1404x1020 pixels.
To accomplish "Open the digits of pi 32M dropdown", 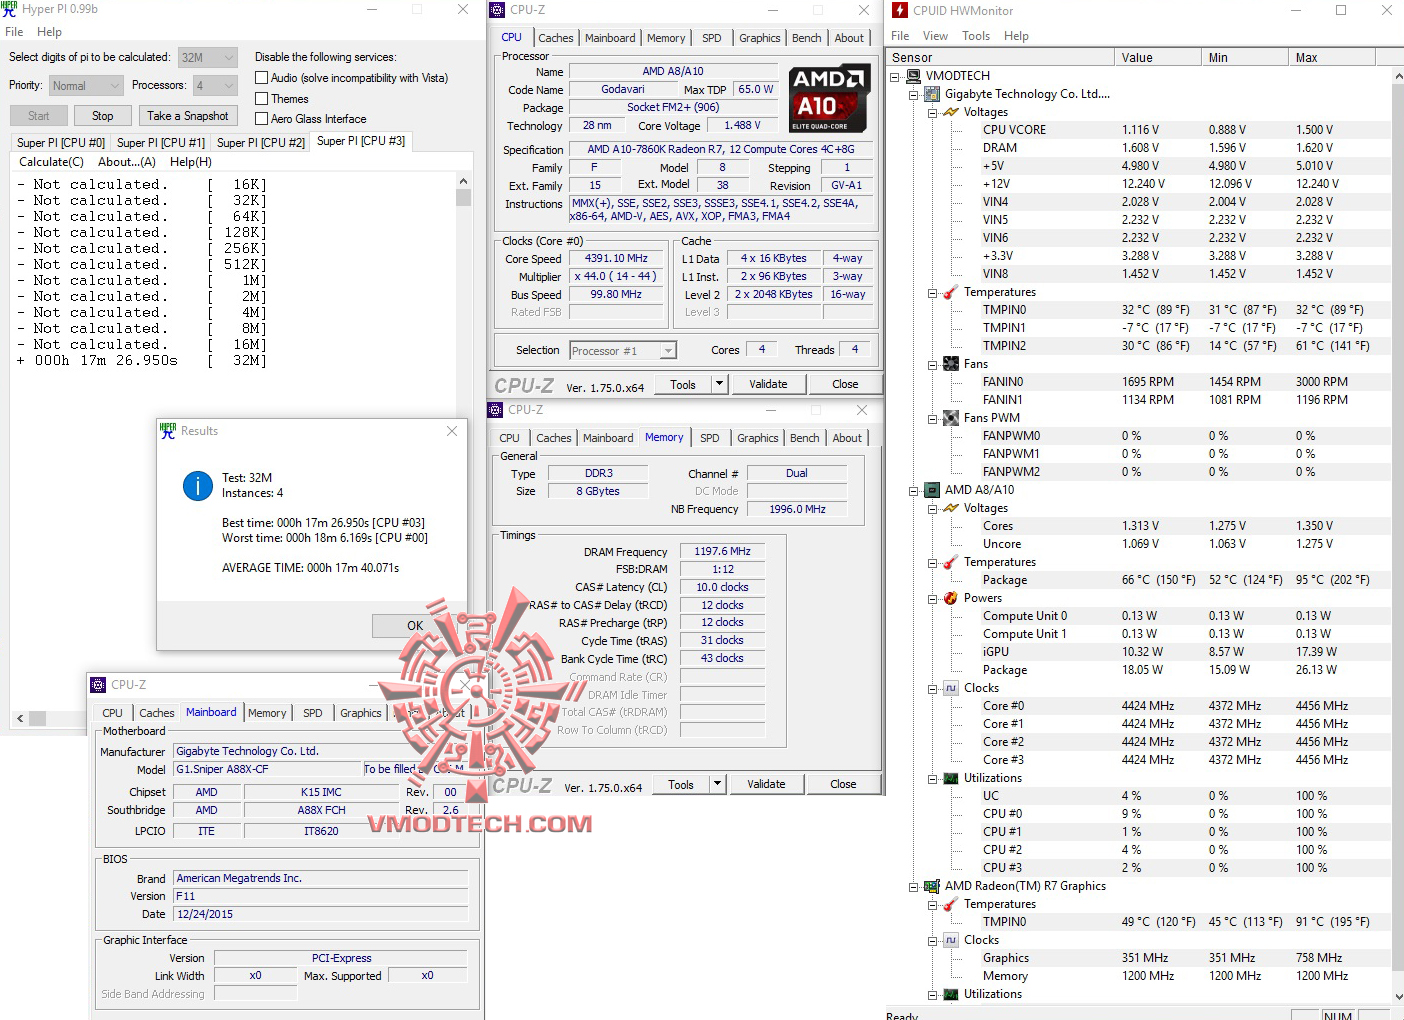I will (x=228, y=58).
